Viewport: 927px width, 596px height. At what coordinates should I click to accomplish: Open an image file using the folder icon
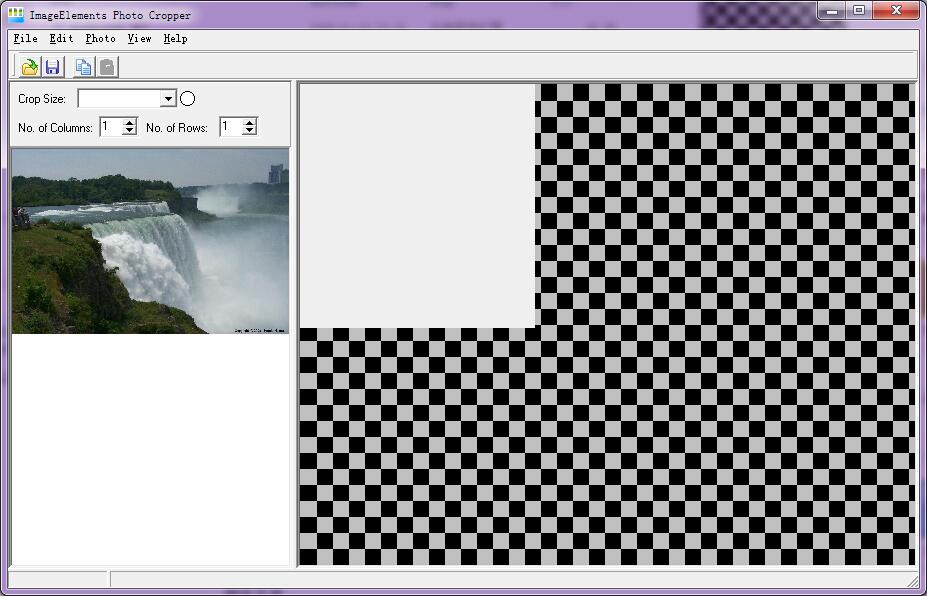[x=28, y=66]
